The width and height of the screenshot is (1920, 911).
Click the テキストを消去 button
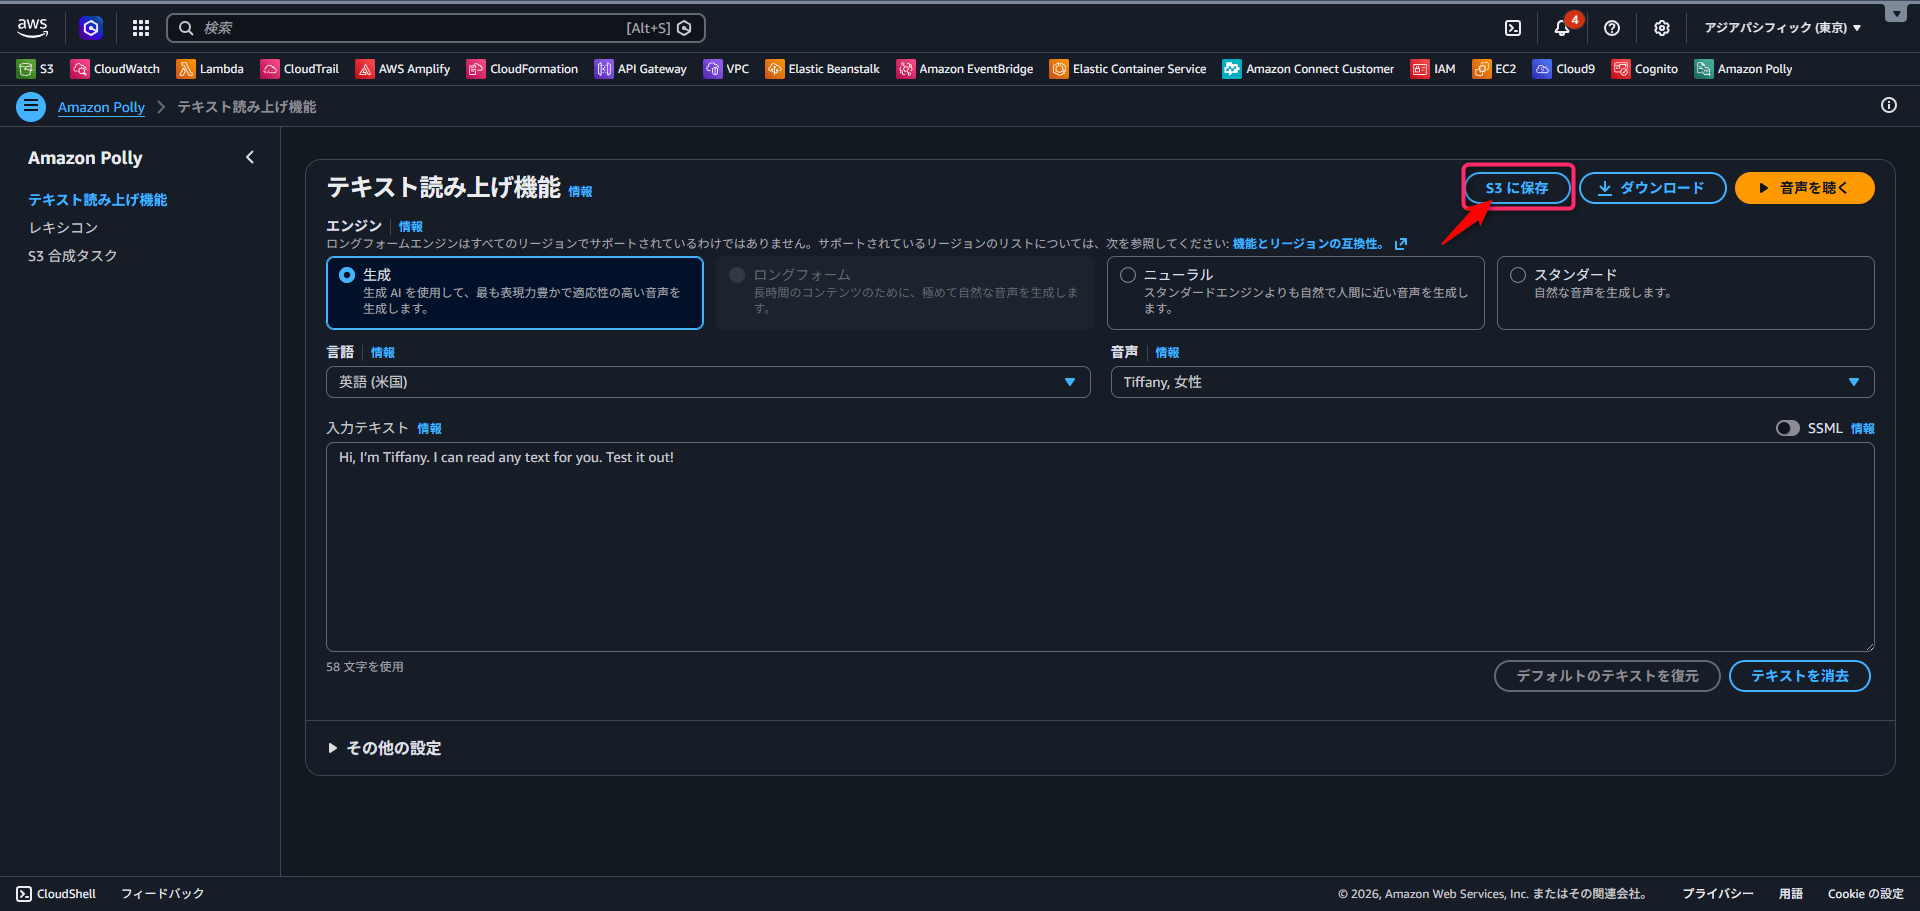1800,676
